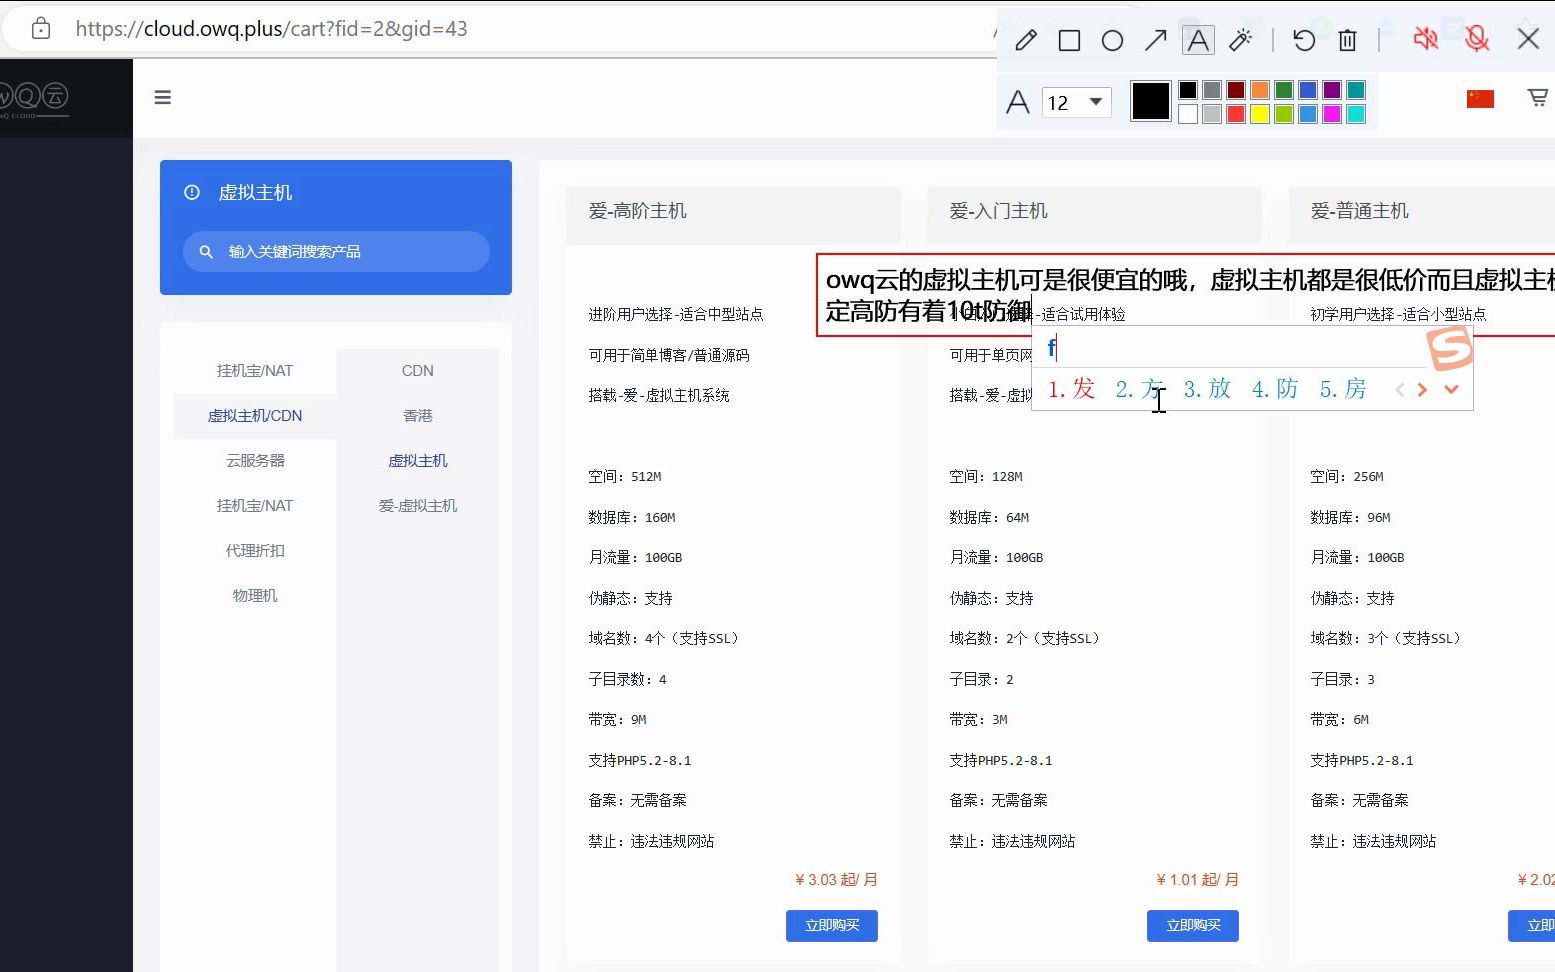This screenshot has height=972, width=1555.
Task: Select 虚拟主机 subcategory
Action: coord(418,461)
